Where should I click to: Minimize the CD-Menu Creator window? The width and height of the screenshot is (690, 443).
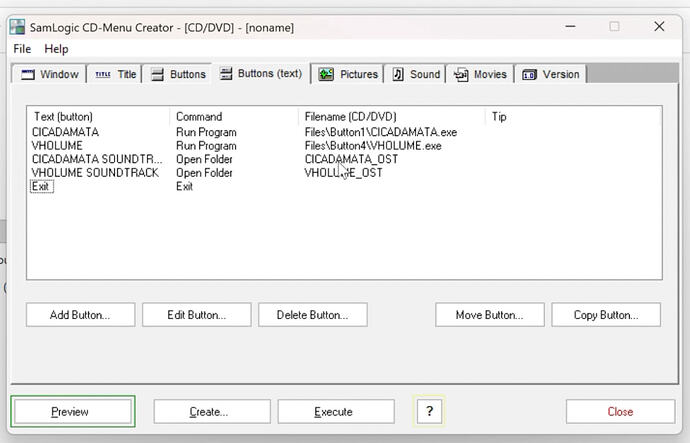coord(570,26)
